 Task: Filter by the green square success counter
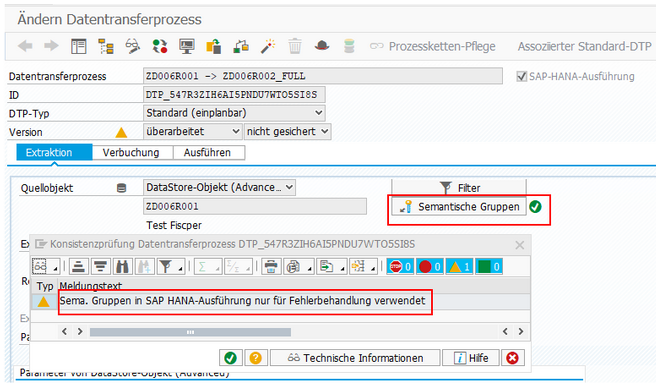coord(489,266)
